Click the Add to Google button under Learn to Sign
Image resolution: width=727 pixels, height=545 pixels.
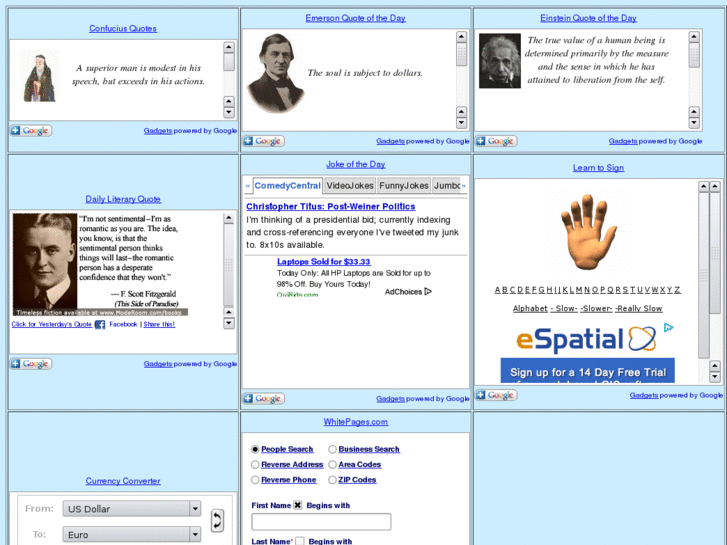(x=496, y=395)
